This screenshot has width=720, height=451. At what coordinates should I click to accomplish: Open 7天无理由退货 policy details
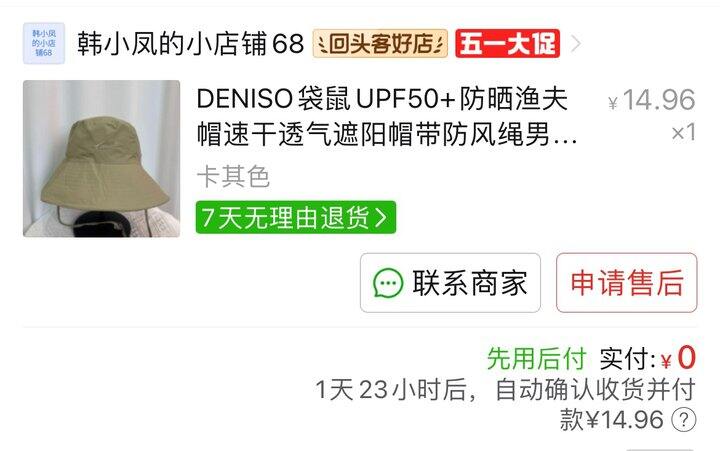(x=296, y=217)
